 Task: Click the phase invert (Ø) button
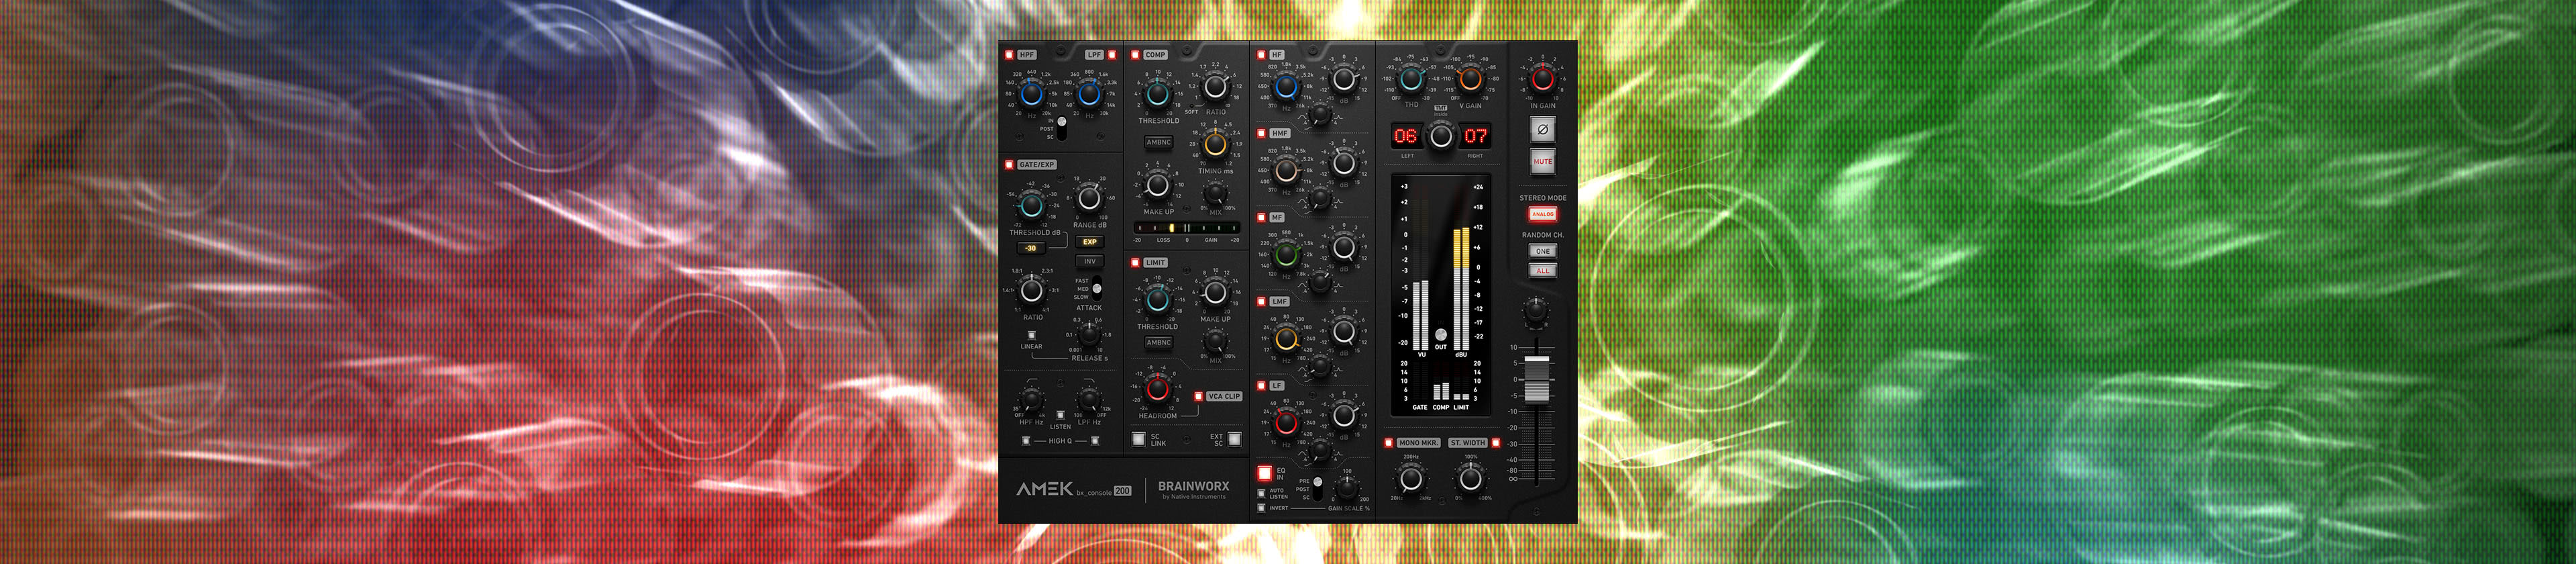pyautogui.click(x=1542, y=129)
